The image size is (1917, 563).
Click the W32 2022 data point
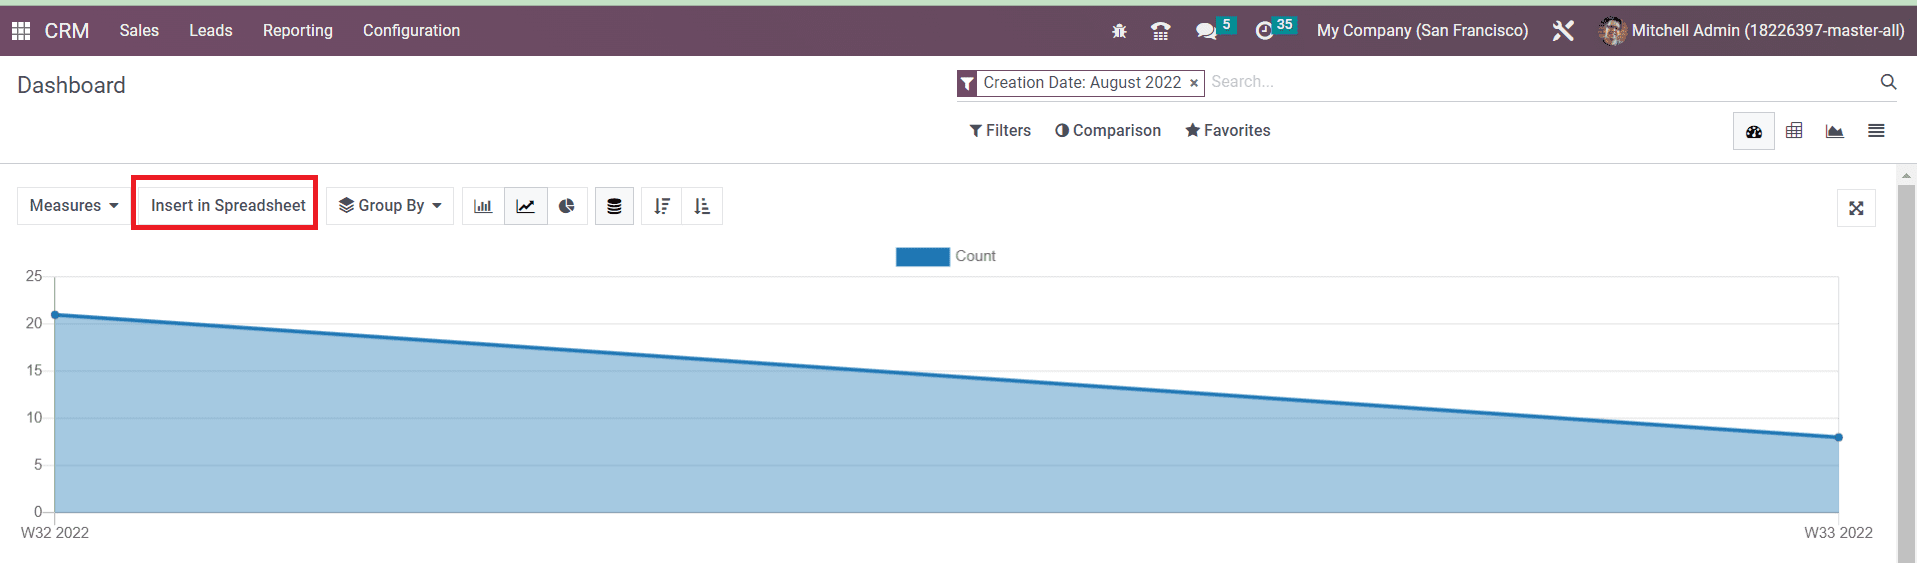click(x=55, y=315)
